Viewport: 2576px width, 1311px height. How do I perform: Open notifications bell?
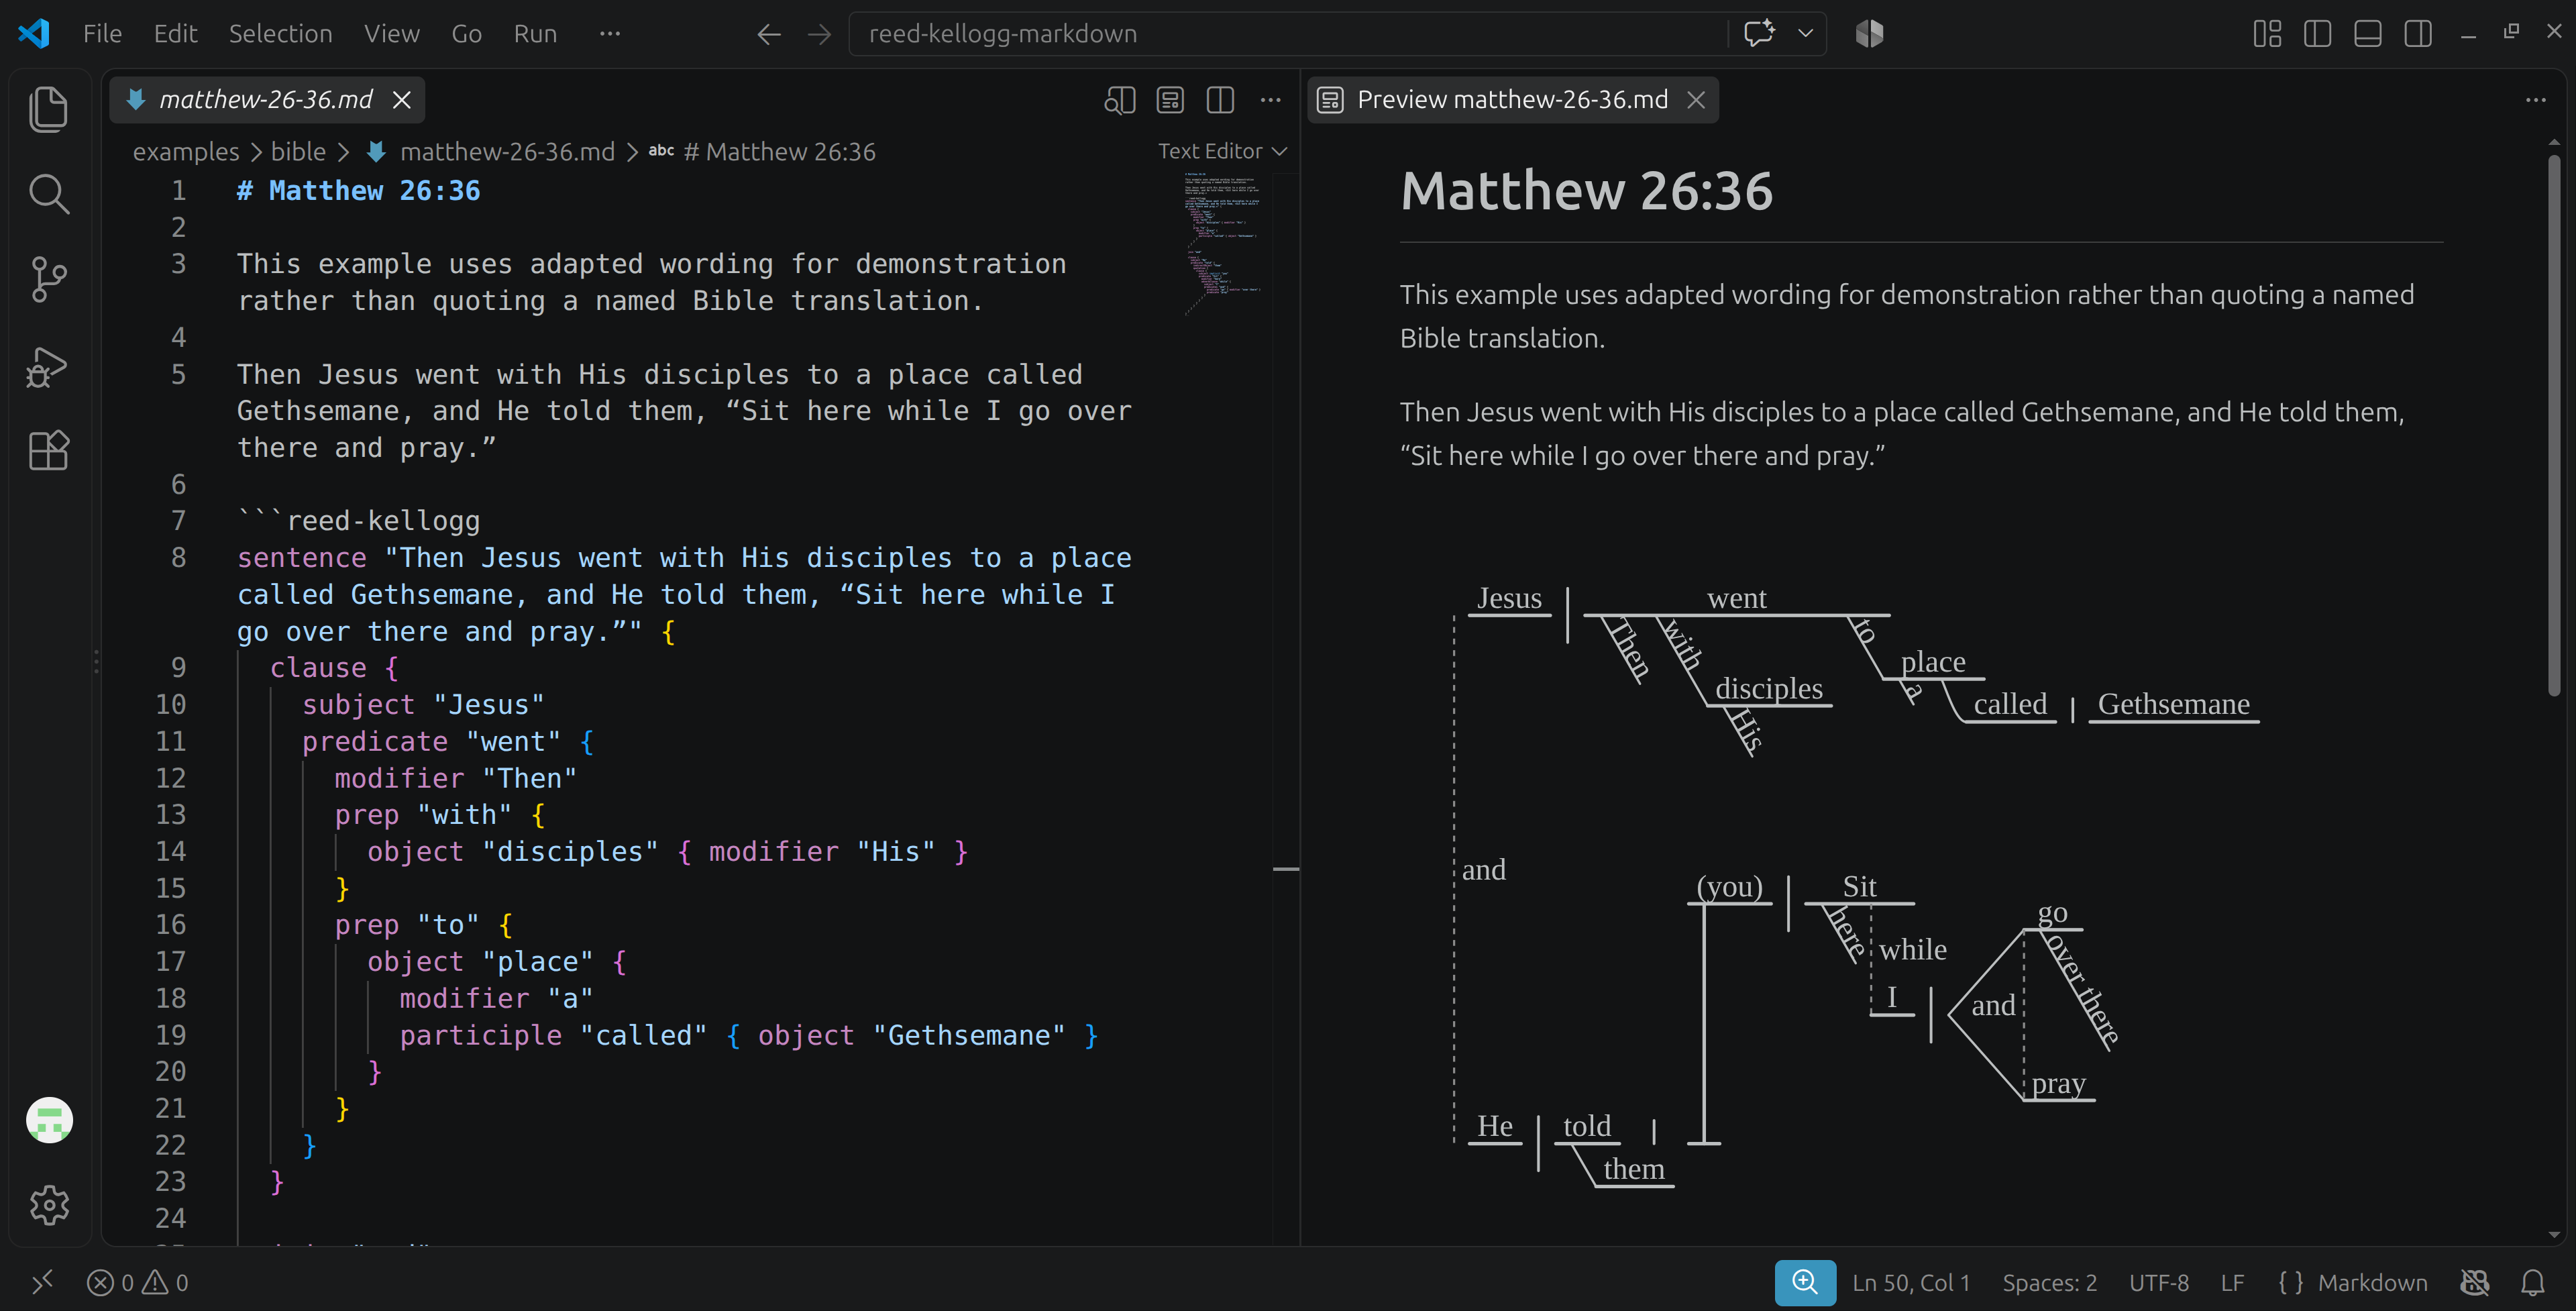tap(2532, 1282)
